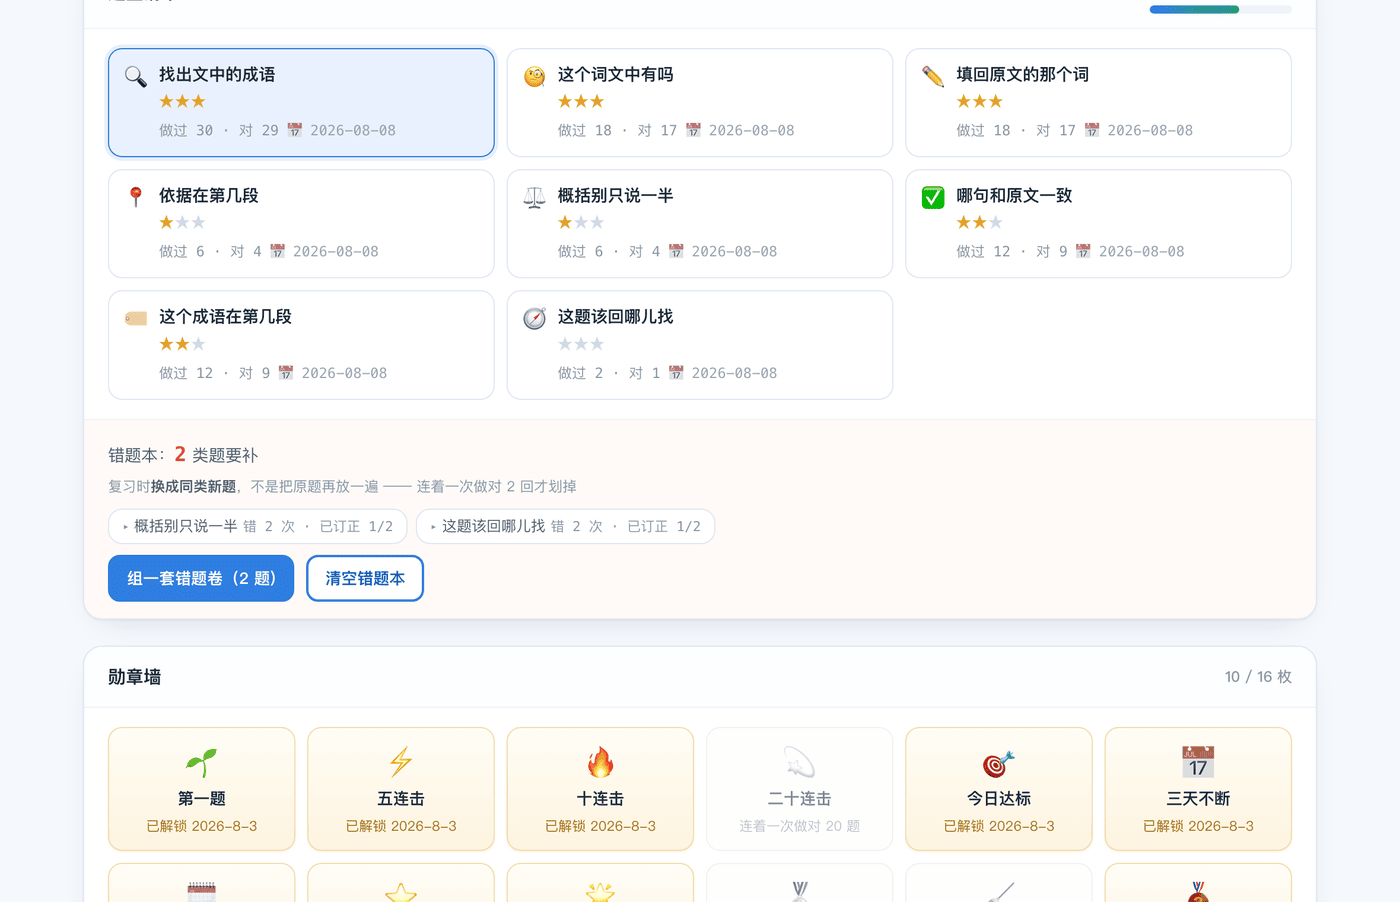The width and height of the screenshot is (1400, 902).
Task: Click magnifier icon on 找出文中的成语 card
Action: click(136, 76)
